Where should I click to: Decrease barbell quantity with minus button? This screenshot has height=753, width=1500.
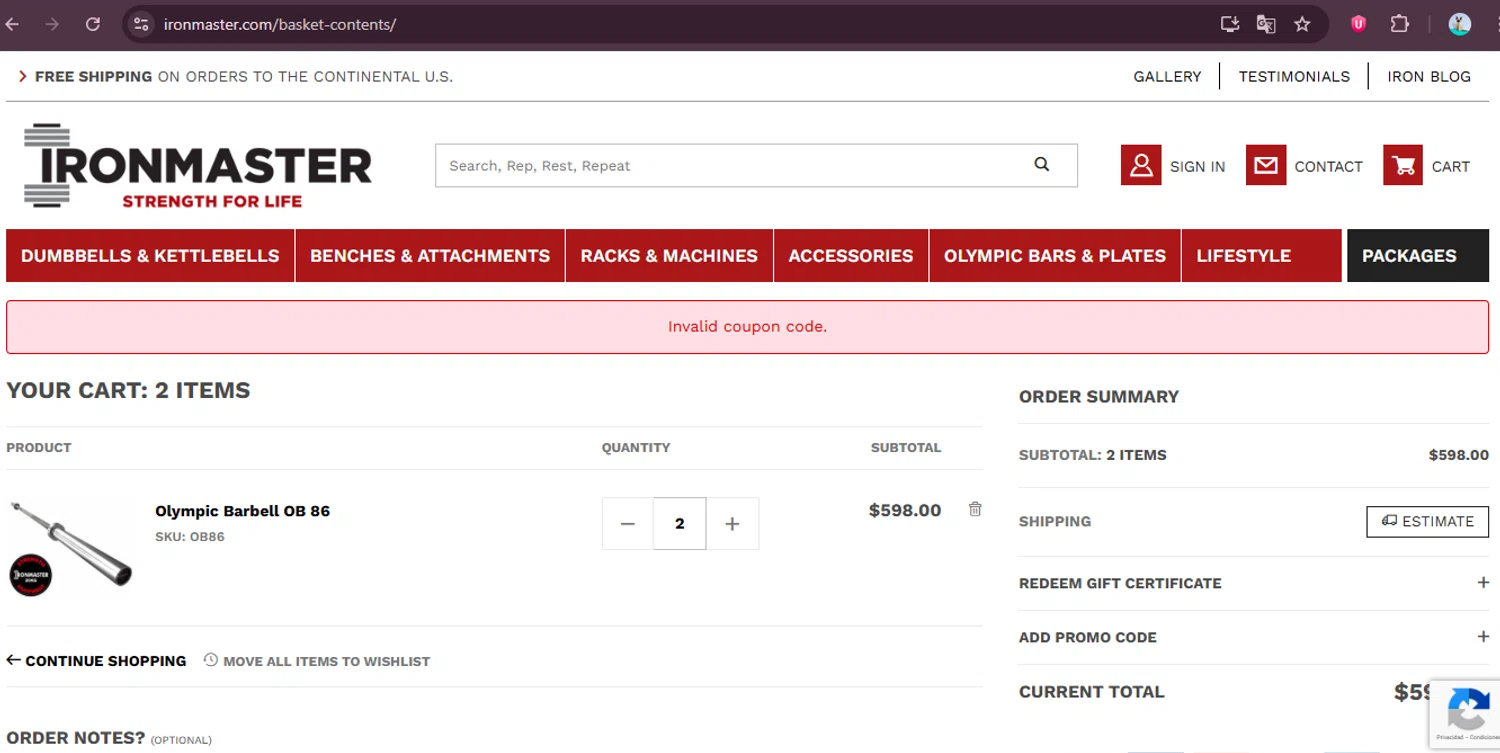(628, 524)
